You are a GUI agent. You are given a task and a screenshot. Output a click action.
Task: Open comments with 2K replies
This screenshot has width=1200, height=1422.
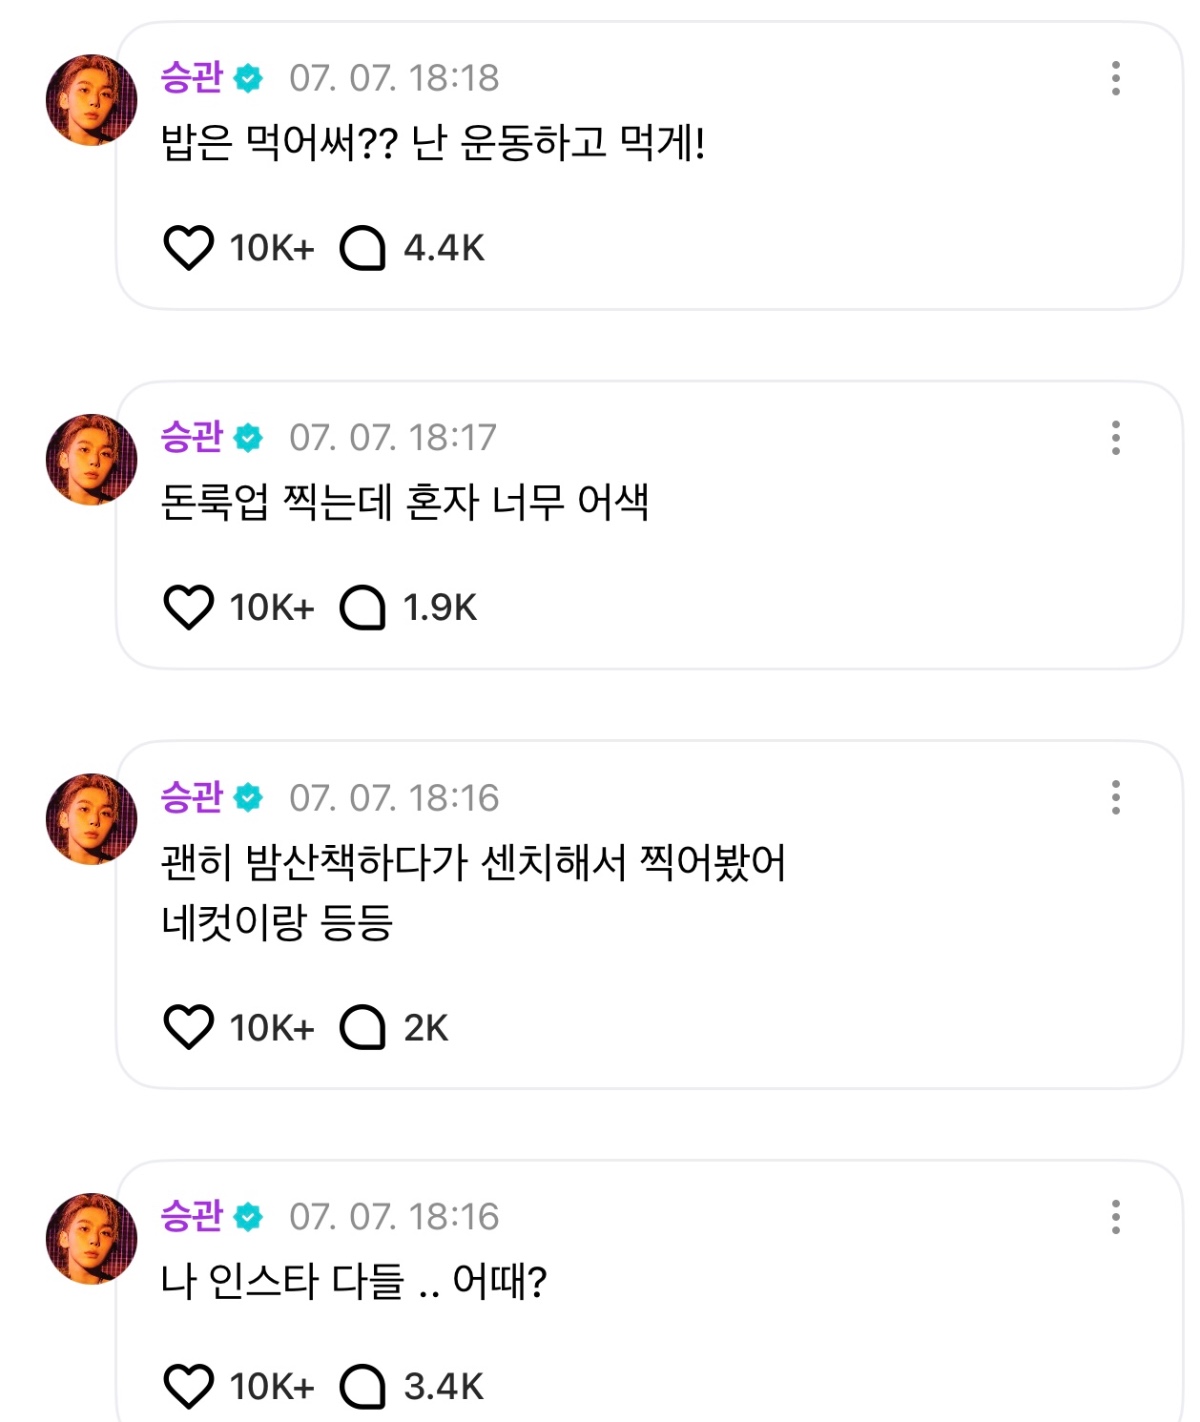click(362, 1027)
